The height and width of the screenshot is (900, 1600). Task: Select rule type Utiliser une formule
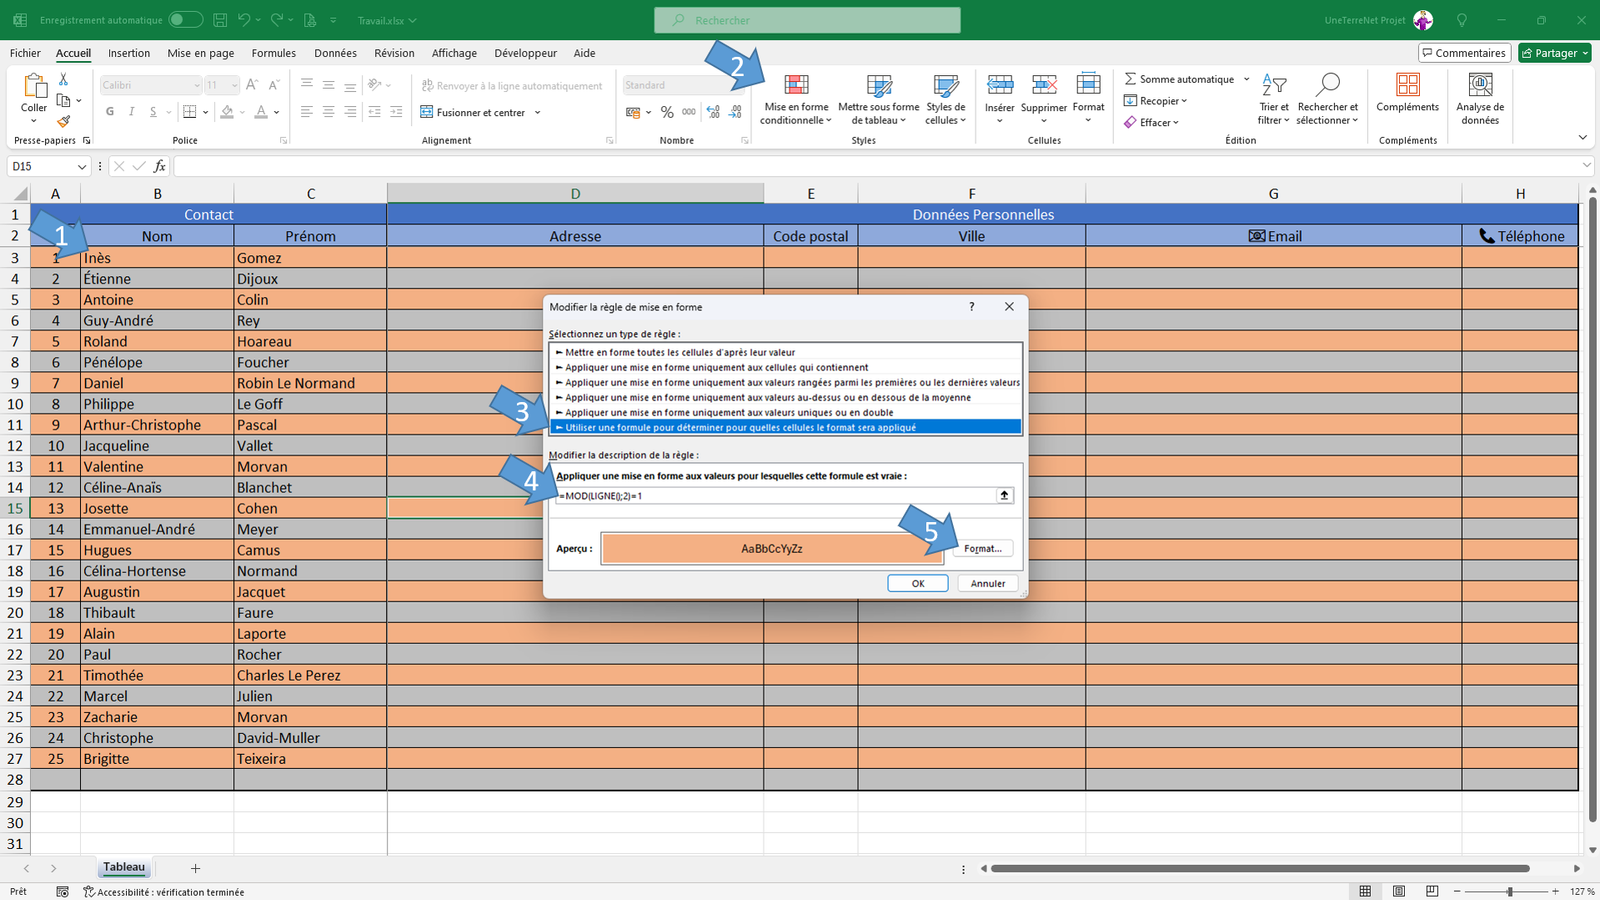point(785,427)
